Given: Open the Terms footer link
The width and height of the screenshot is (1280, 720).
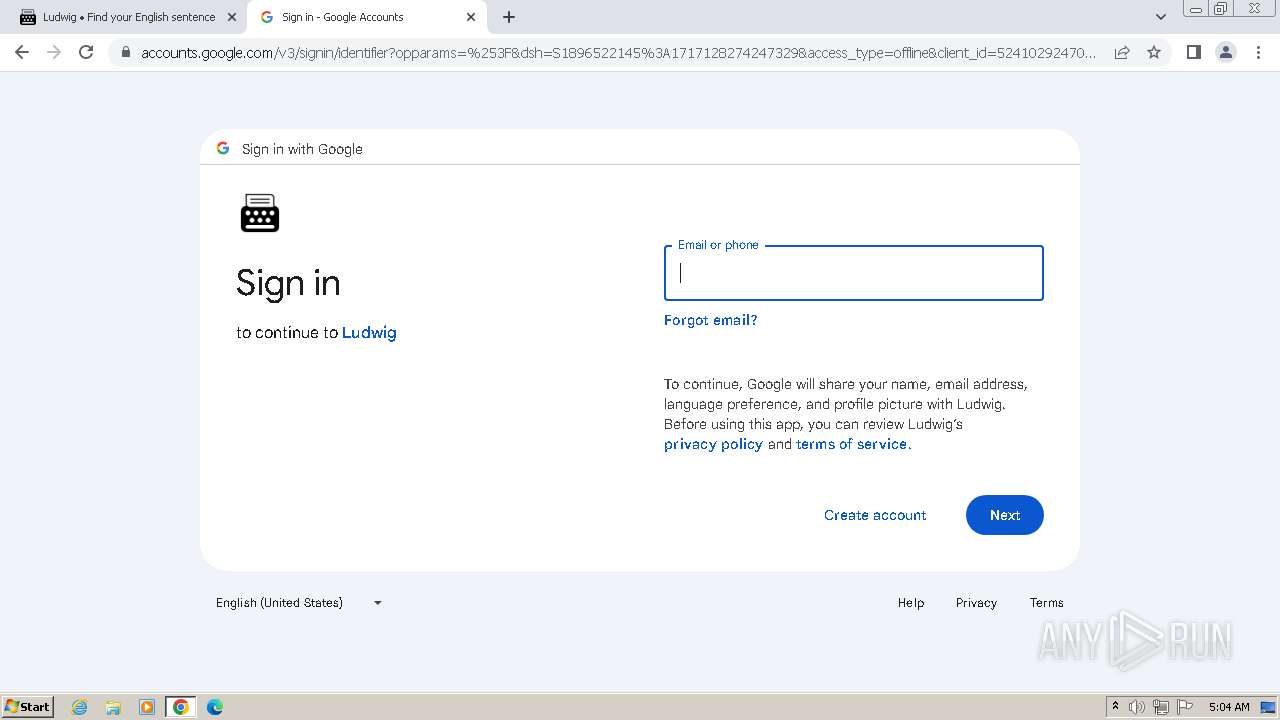Looking at the screenshot, I should 1046,603.
